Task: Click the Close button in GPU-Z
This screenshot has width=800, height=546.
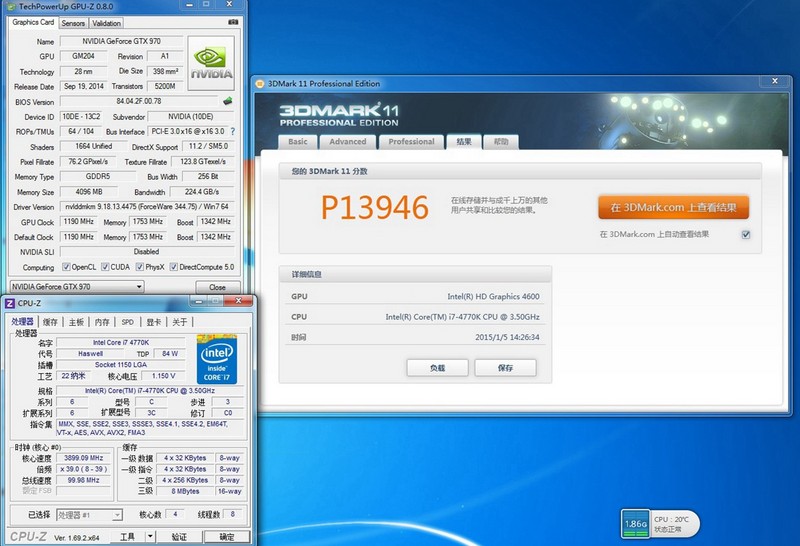Action: point(217,287)
